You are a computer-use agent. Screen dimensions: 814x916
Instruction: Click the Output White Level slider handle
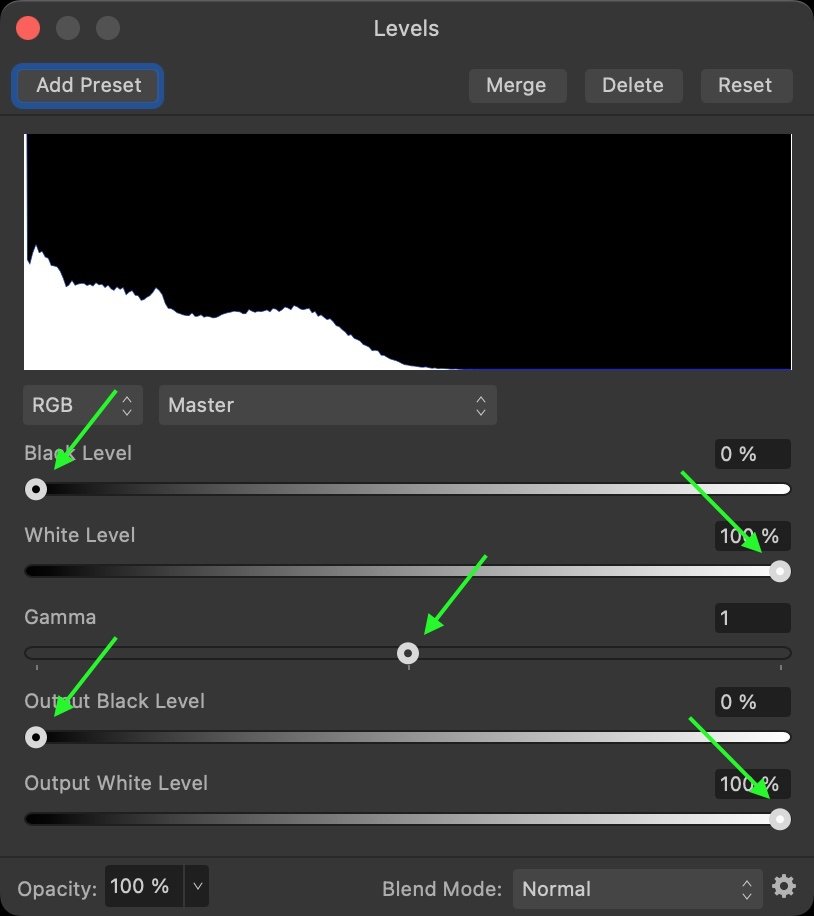(x=780, y=819)
